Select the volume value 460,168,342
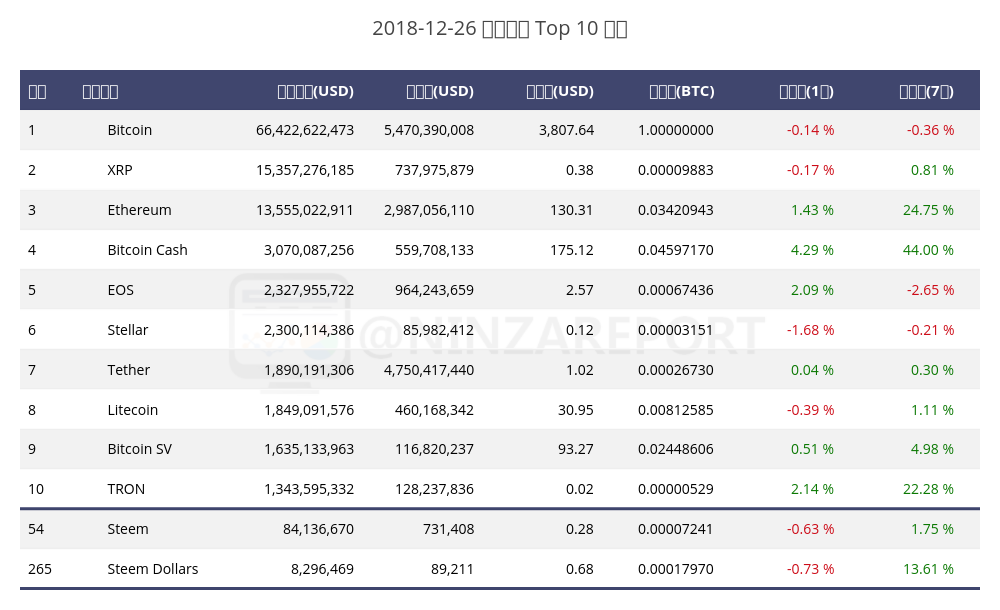Viewport: 1000px width, 610px height. click(x=434, y=410)
